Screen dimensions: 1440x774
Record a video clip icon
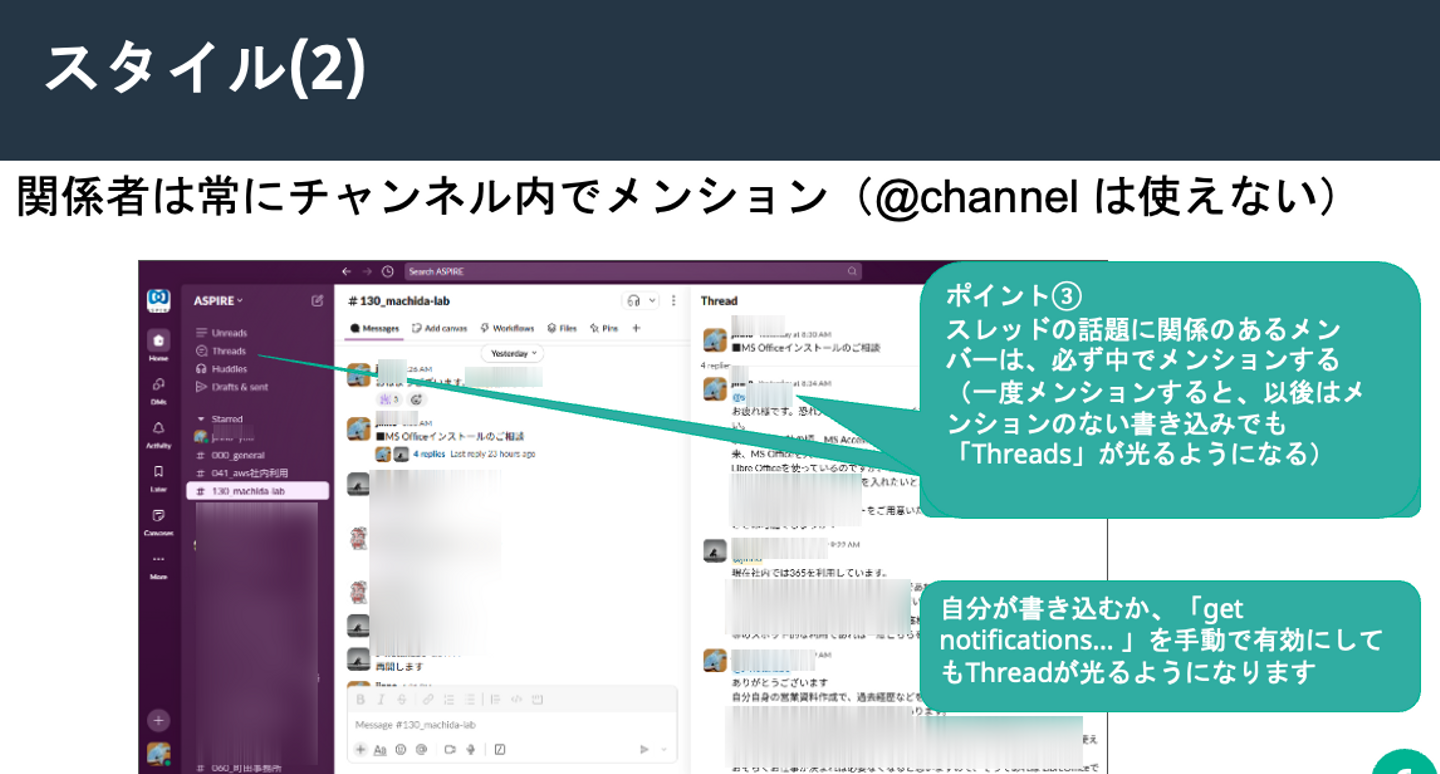[449, 749]
